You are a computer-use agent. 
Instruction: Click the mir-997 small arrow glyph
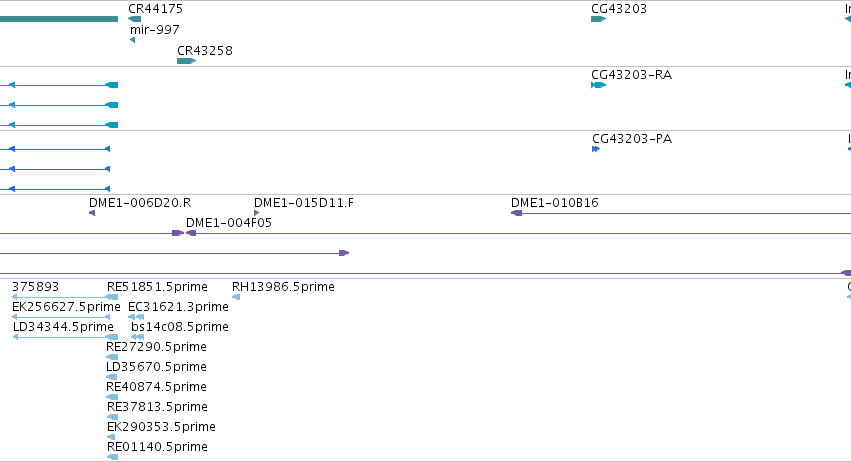point(132,40)
